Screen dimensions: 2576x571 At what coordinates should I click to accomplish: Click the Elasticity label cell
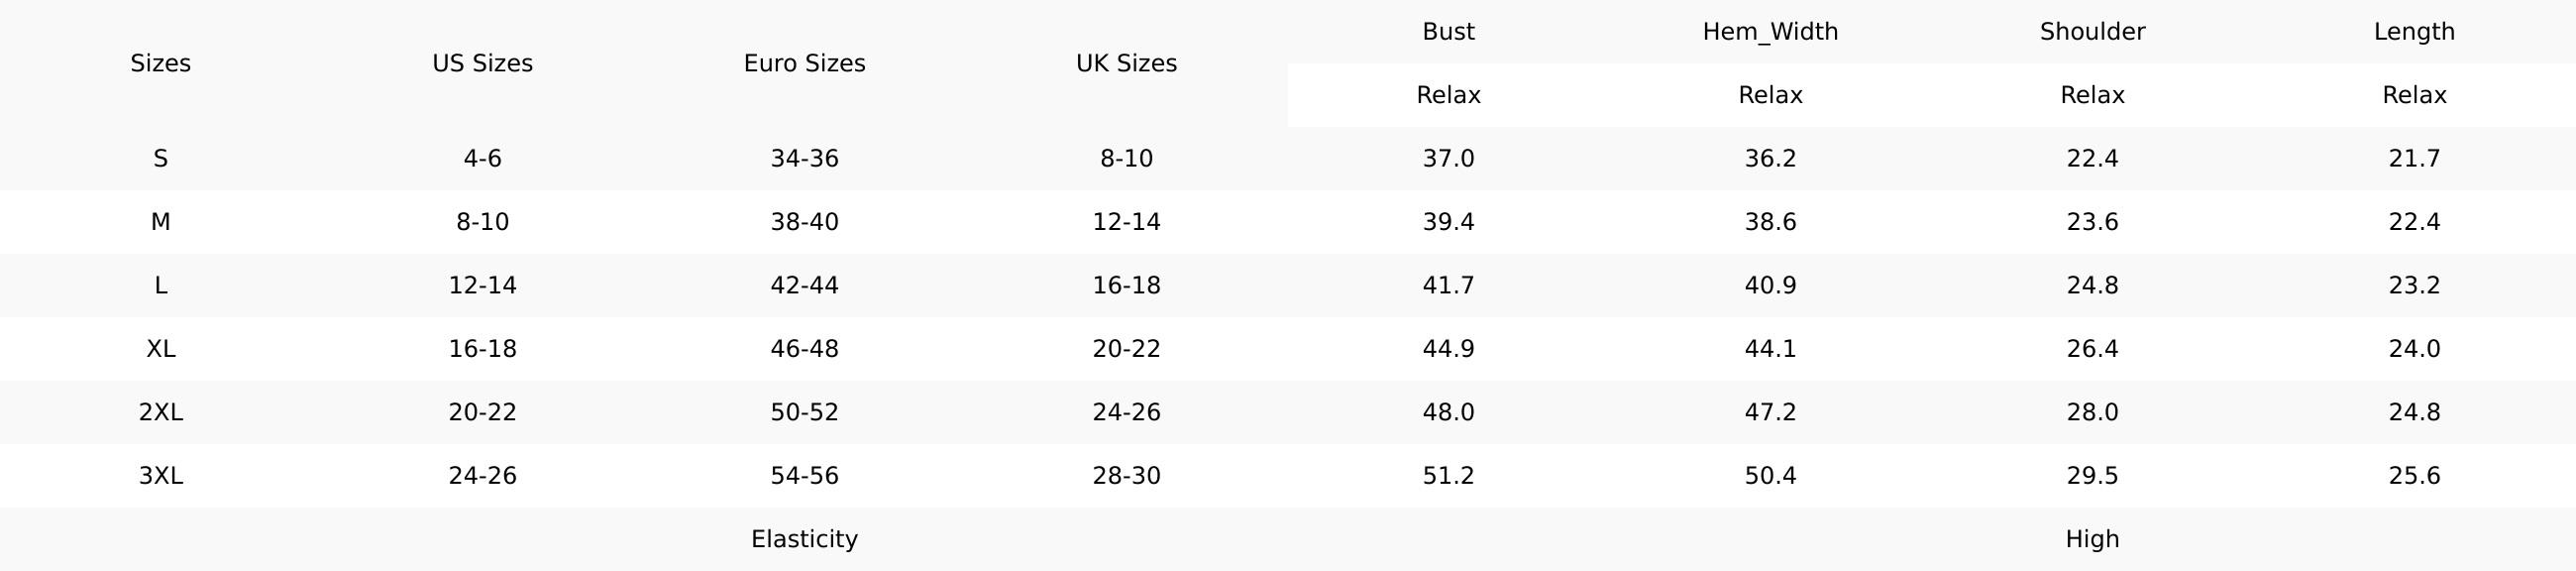tap(804, 539)
